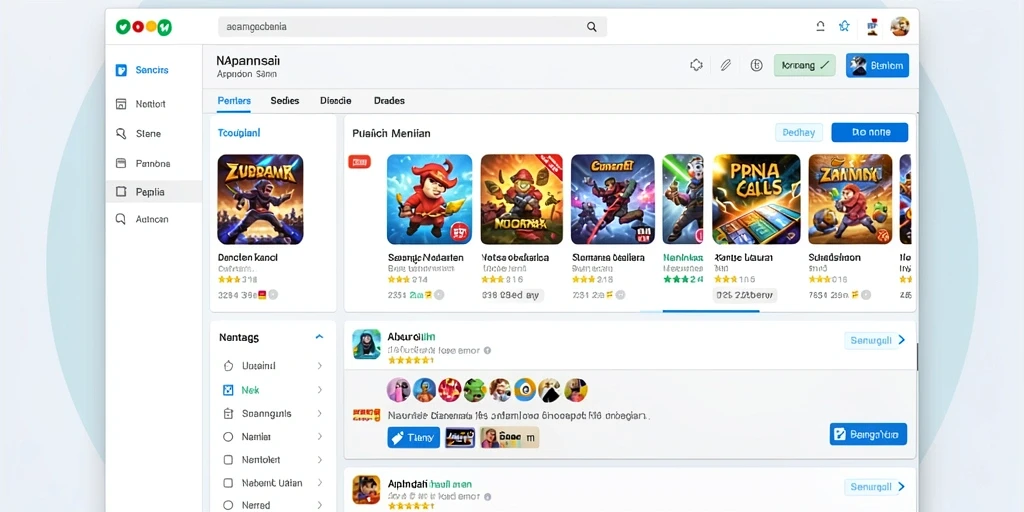Screen dimensions: 1024x512
Task: Toggle the Nek checked checkbox
Action: coord(228,390)
